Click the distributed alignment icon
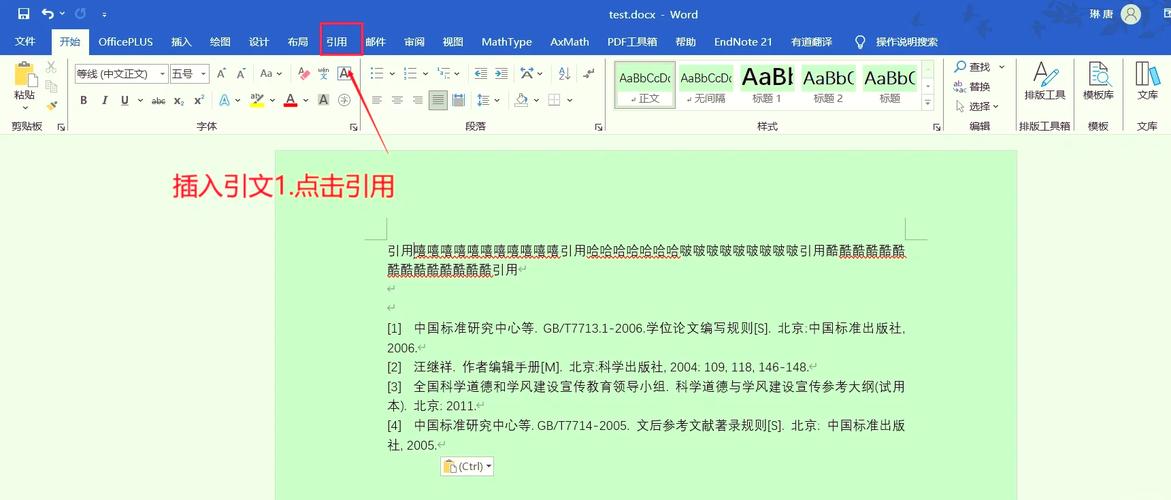The width and height of the screenshot is (1171, 500). pos(459,100)
